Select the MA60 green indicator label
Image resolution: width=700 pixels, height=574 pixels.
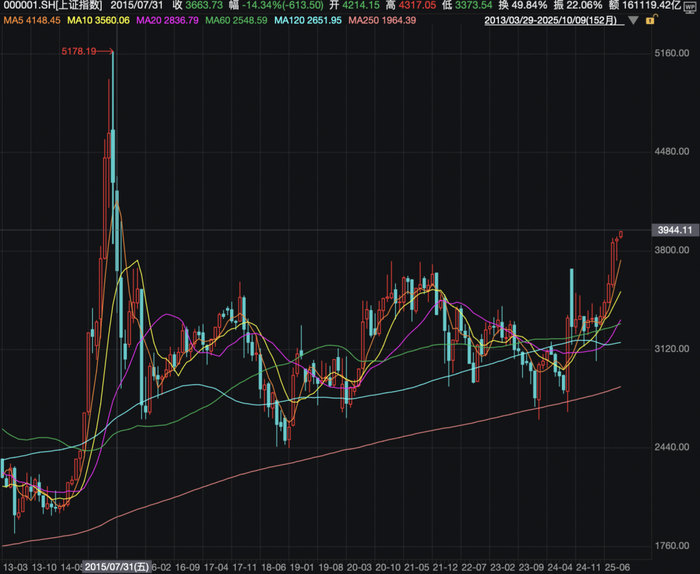coord(236,21)
